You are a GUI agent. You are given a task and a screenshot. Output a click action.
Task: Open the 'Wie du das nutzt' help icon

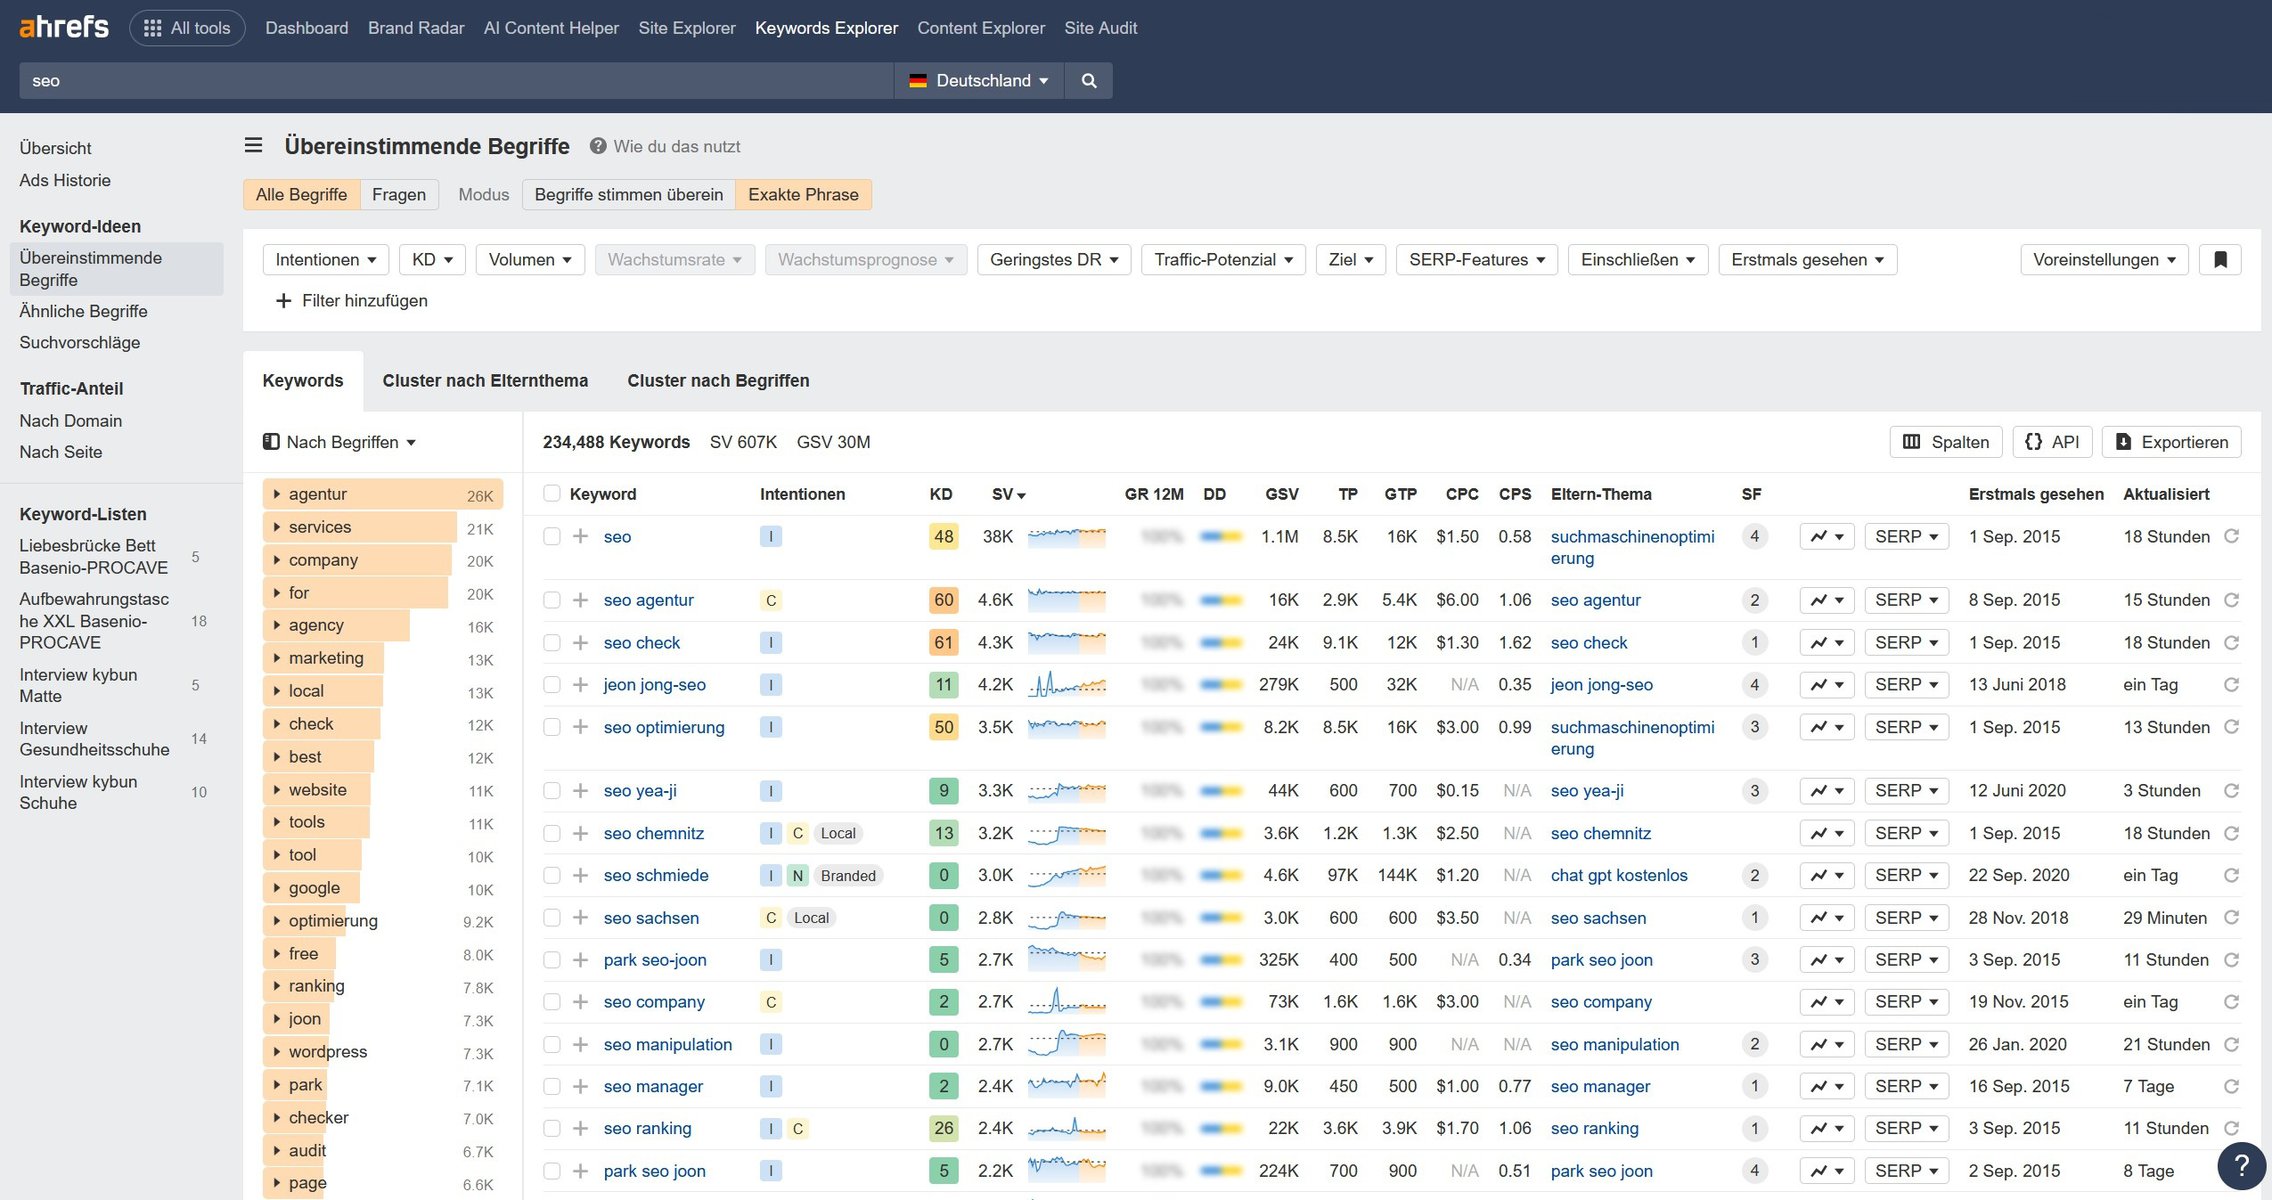pyautogui.click(x=598, y=146)
